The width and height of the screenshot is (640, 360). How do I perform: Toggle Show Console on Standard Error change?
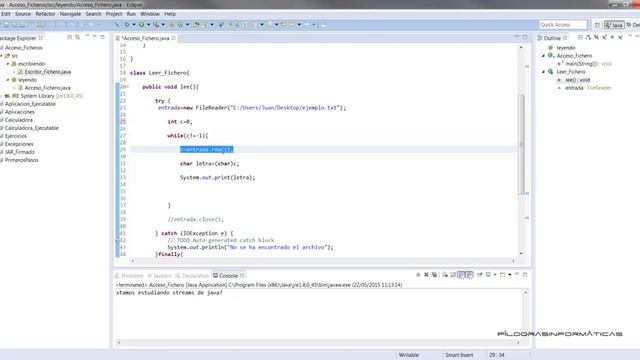pos(470,275)
